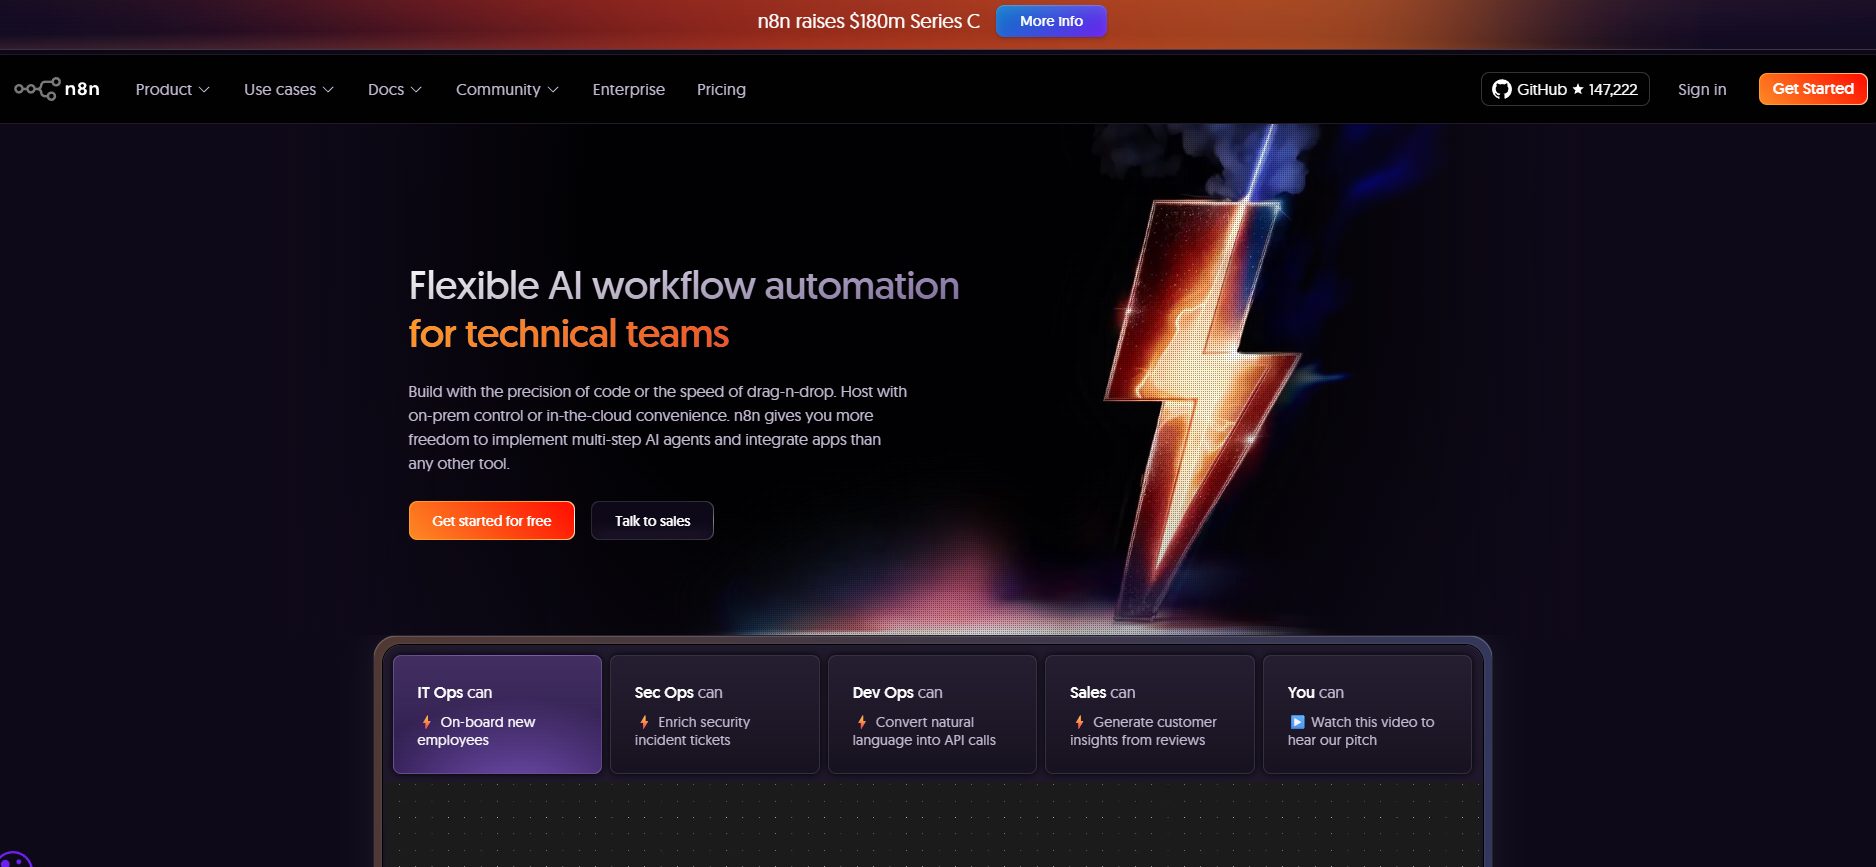
Task: Click the GitHub octocat icon
Action: click(x=1501, y=89)
